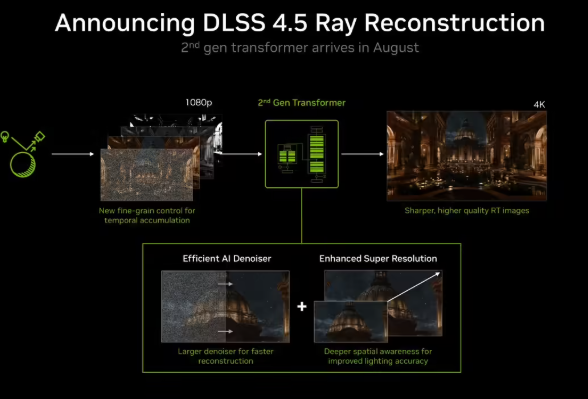Select the 2nd Gen Transformer network diagram

click(x=302, y=154)
